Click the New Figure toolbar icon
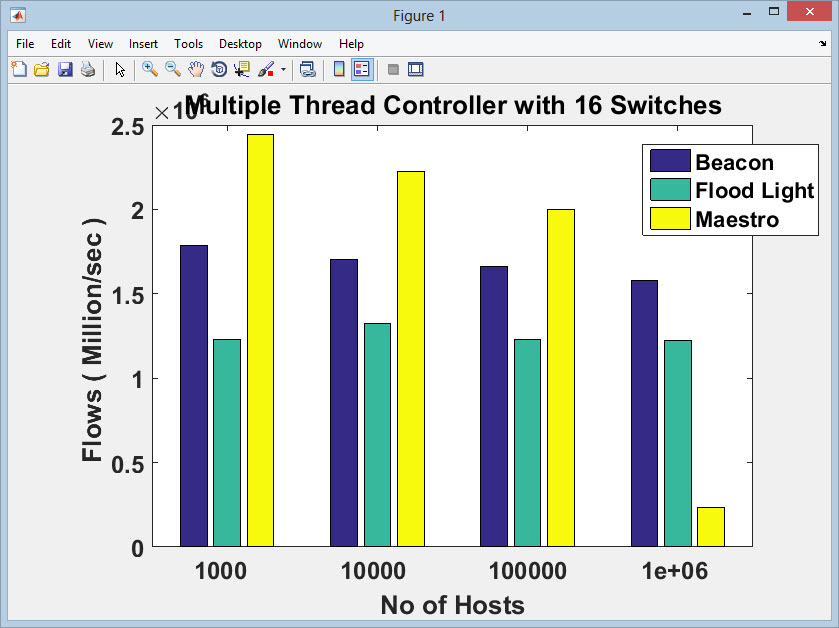Image resolution: width=839 pixels, height=628 pixels. [19, 70]
